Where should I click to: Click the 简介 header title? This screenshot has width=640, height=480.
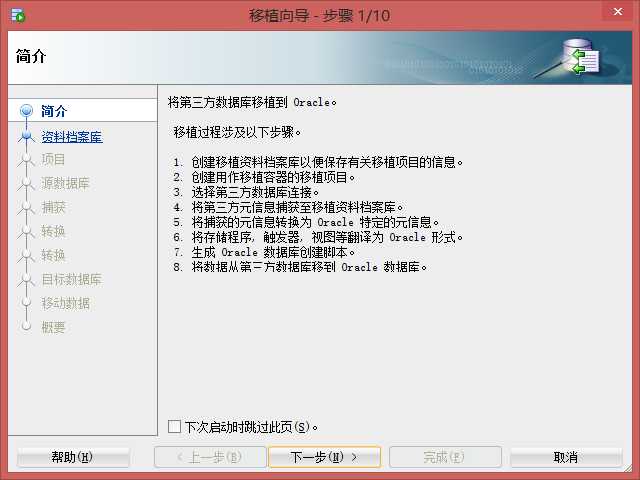(31, 56)
